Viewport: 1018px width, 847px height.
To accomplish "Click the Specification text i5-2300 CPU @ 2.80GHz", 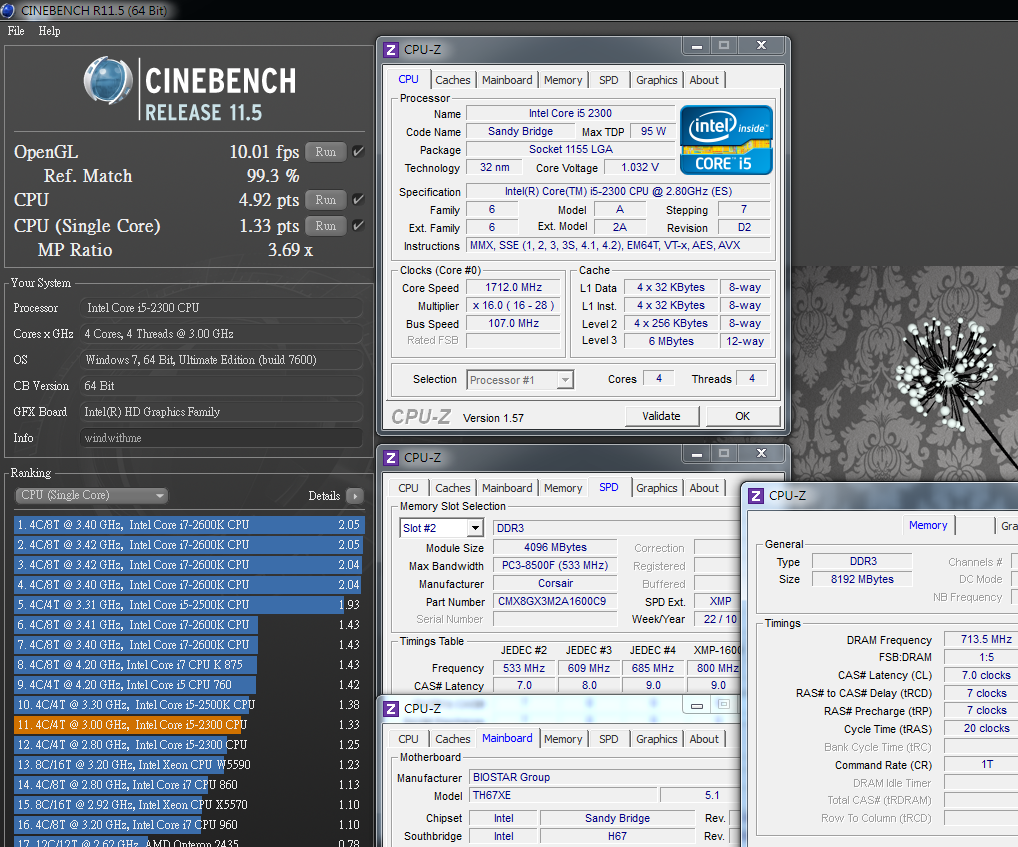I will (x=618, y=191).
